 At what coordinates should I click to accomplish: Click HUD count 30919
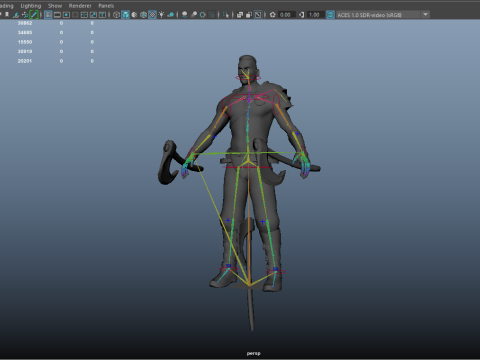(x=25, y=51)
